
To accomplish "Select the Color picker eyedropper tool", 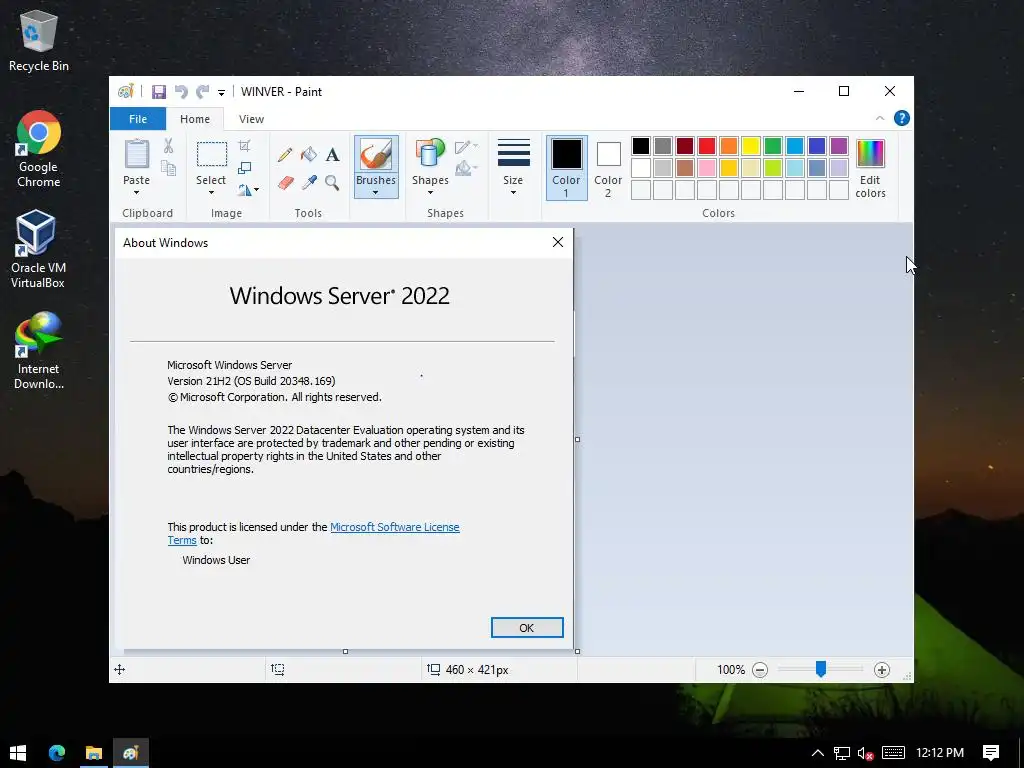I will (x=309, y=183).
